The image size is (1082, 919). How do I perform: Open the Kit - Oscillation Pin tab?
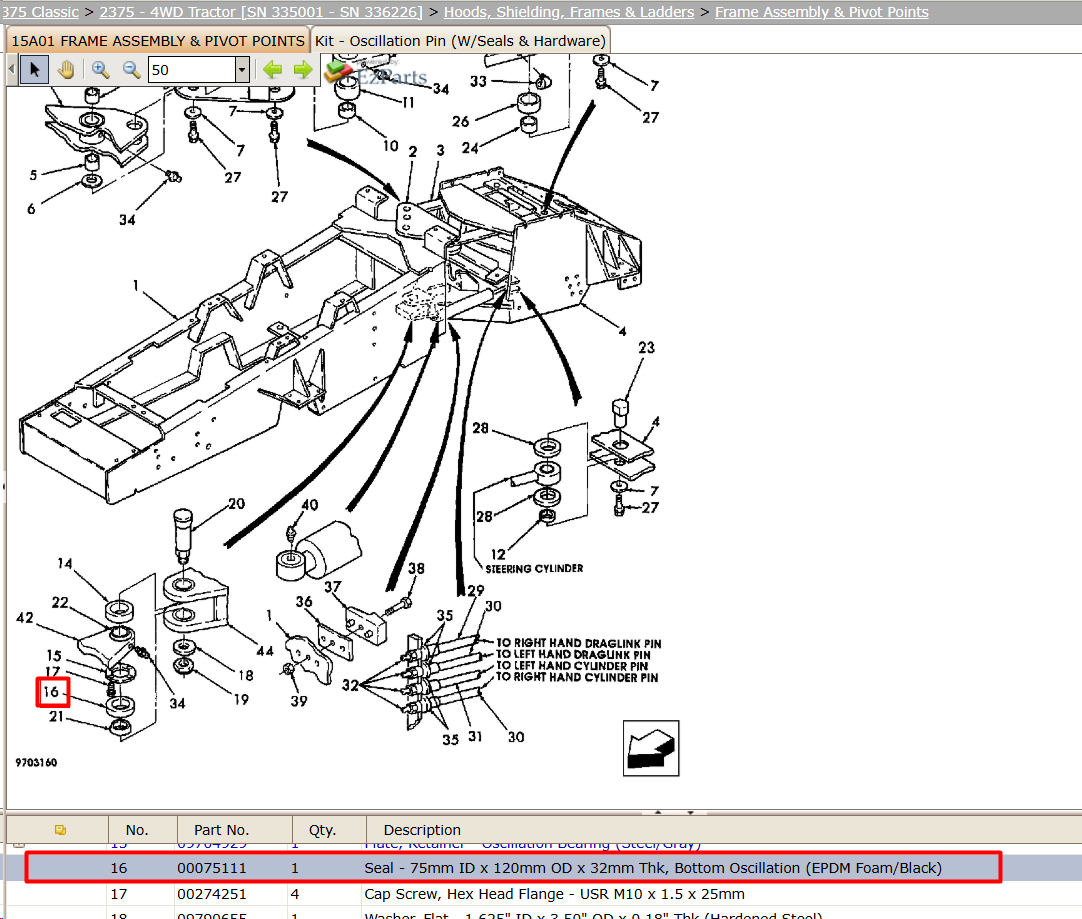tap(460, 41)
